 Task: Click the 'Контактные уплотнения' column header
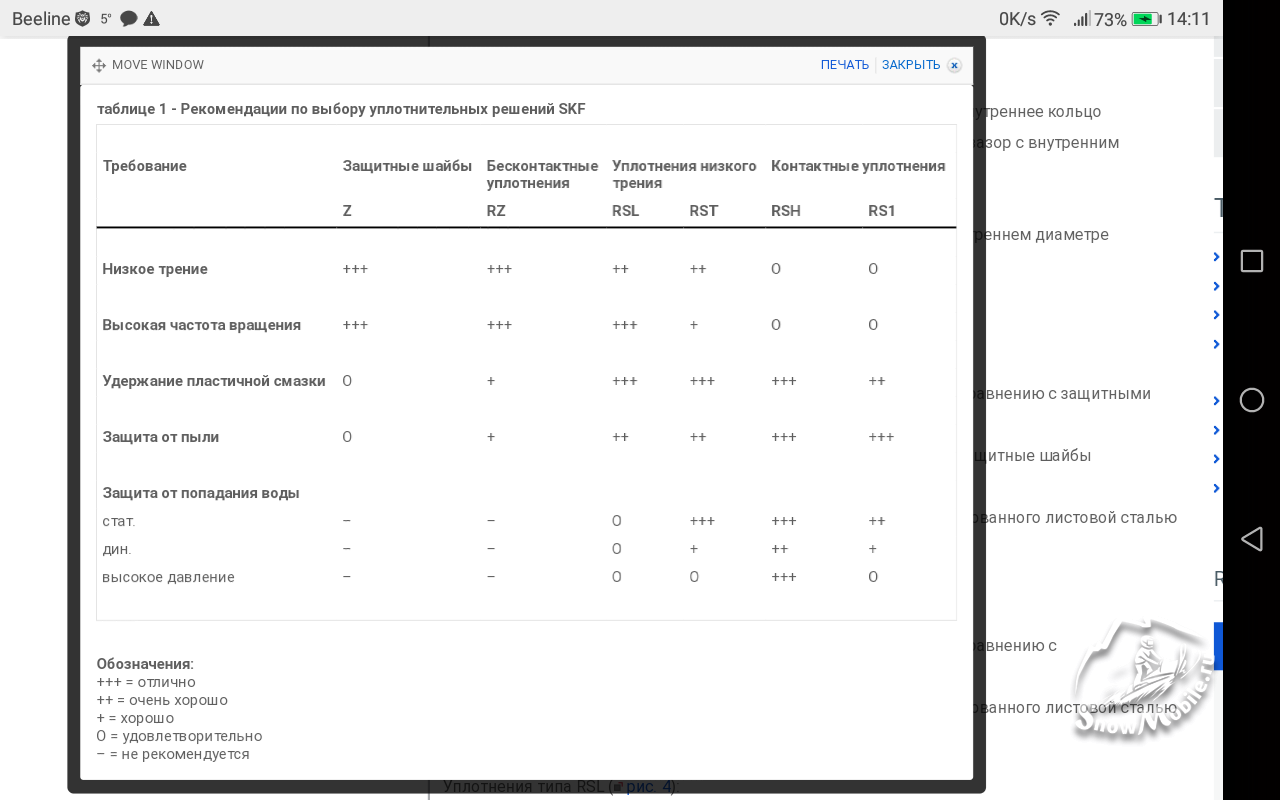[858, 166]
